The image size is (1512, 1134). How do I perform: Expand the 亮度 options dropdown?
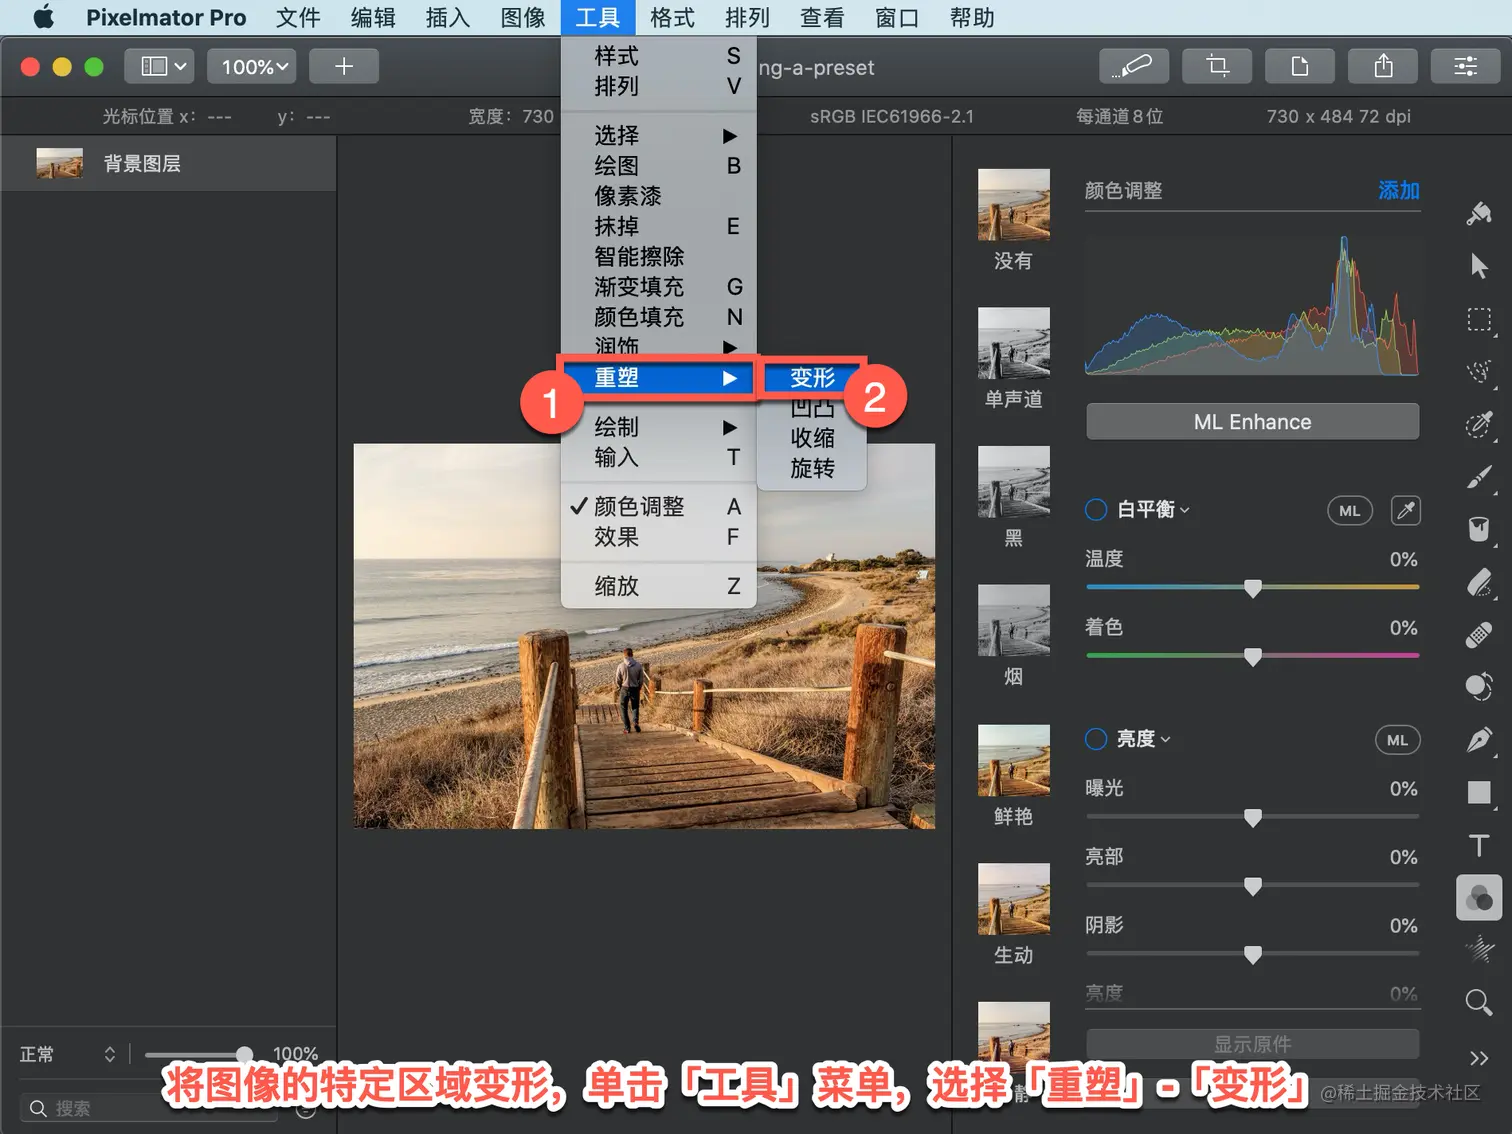point(1165,739)
